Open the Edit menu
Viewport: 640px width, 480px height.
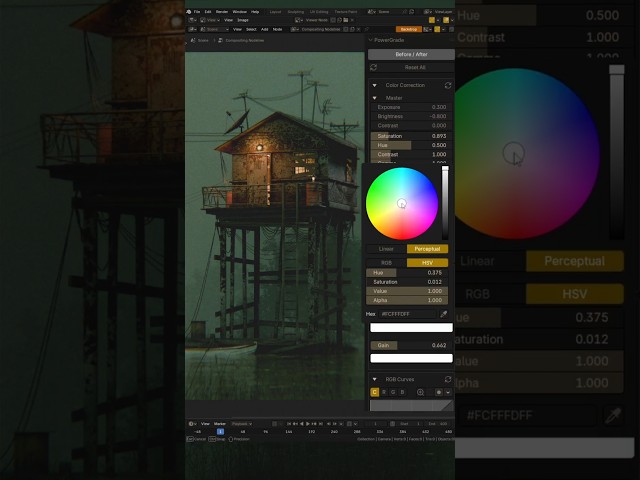point(208,12)
